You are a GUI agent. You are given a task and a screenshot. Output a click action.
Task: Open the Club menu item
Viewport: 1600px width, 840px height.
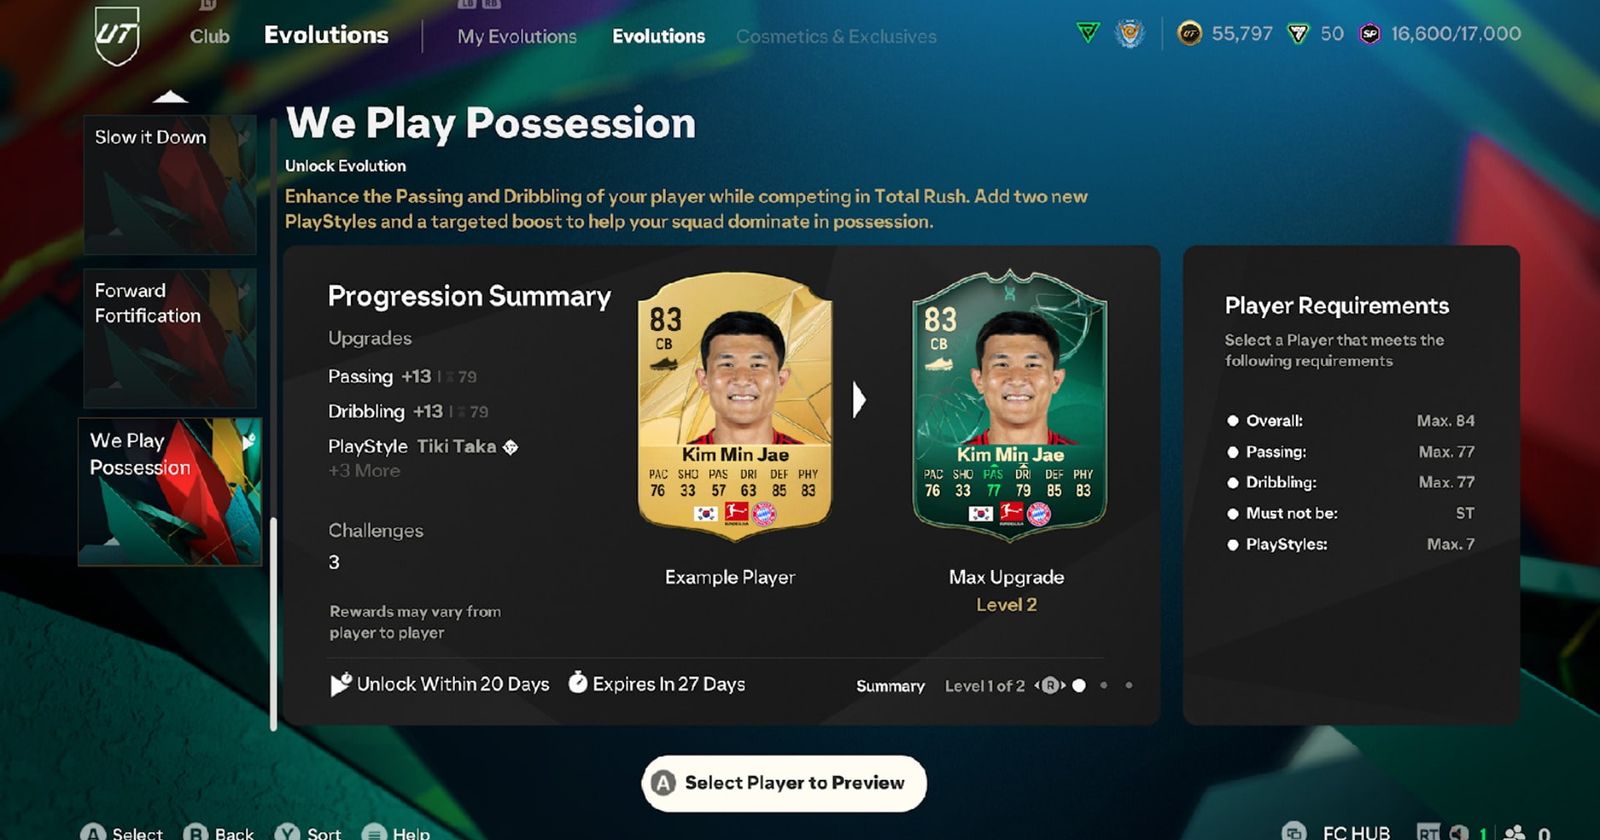pos(210,36)
